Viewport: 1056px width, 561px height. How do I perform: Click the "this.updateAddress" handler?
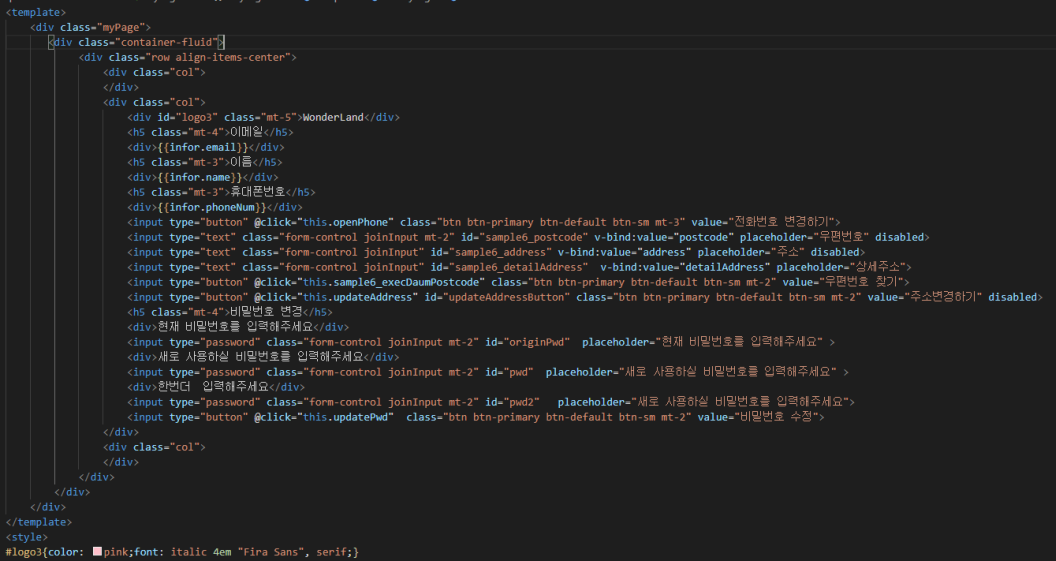point(358,297)
